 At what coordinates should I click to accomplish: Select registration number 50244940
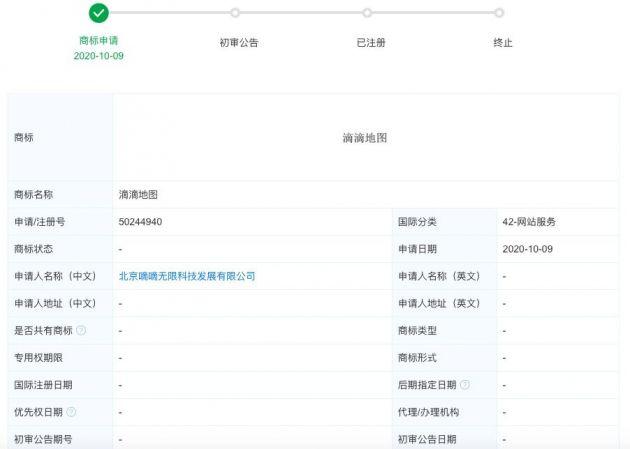[140, 222]
